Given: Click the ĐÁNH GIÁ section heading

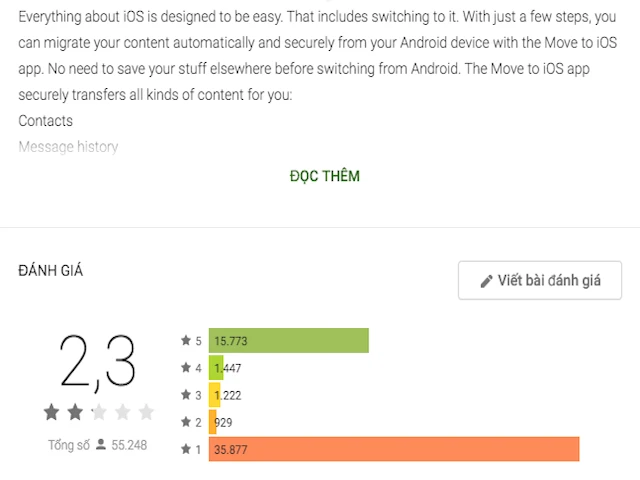Looking at the screenshot, I should (51, 271).
